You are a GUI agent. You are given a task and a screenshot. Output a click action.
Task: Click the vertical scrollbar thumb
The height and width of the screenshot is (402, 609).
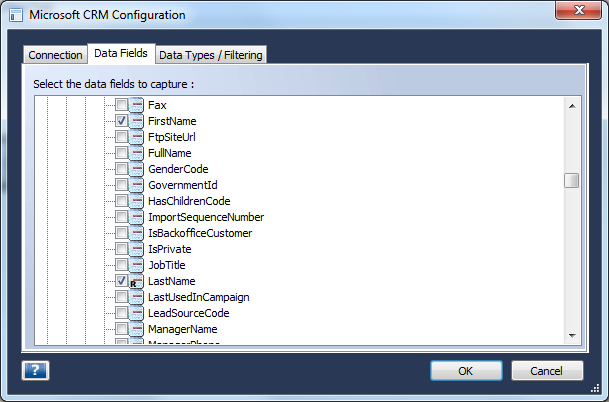pyautogui.click(x=572, y=181)
